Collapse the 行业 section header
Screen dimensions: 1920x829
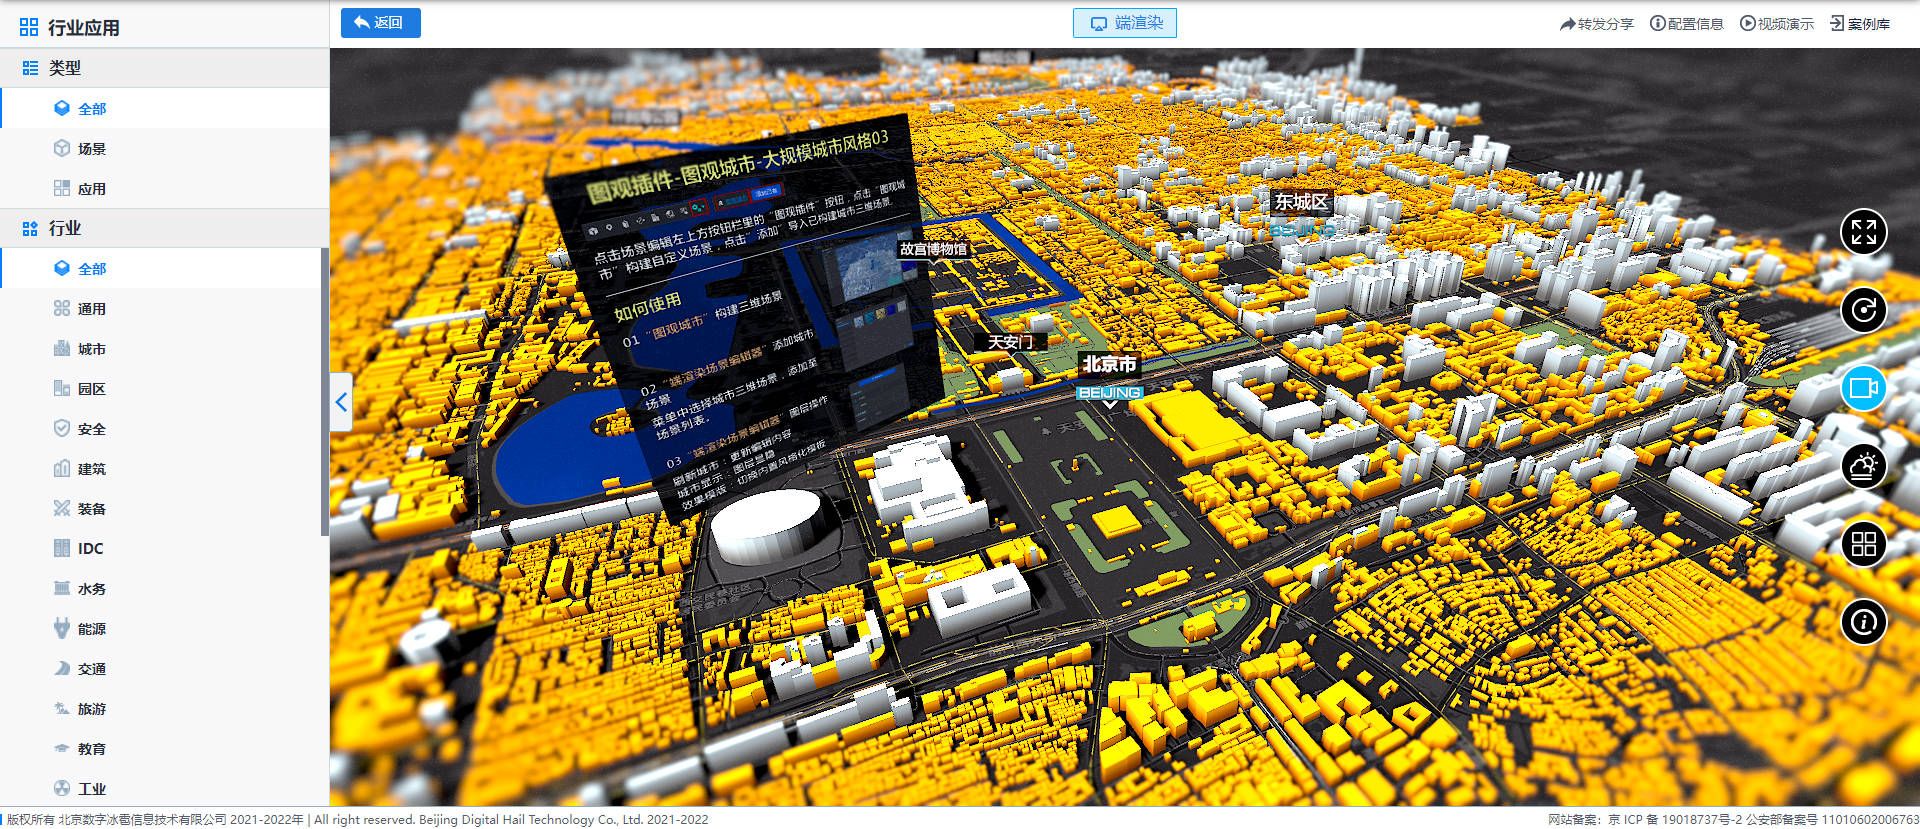point(65,228)
